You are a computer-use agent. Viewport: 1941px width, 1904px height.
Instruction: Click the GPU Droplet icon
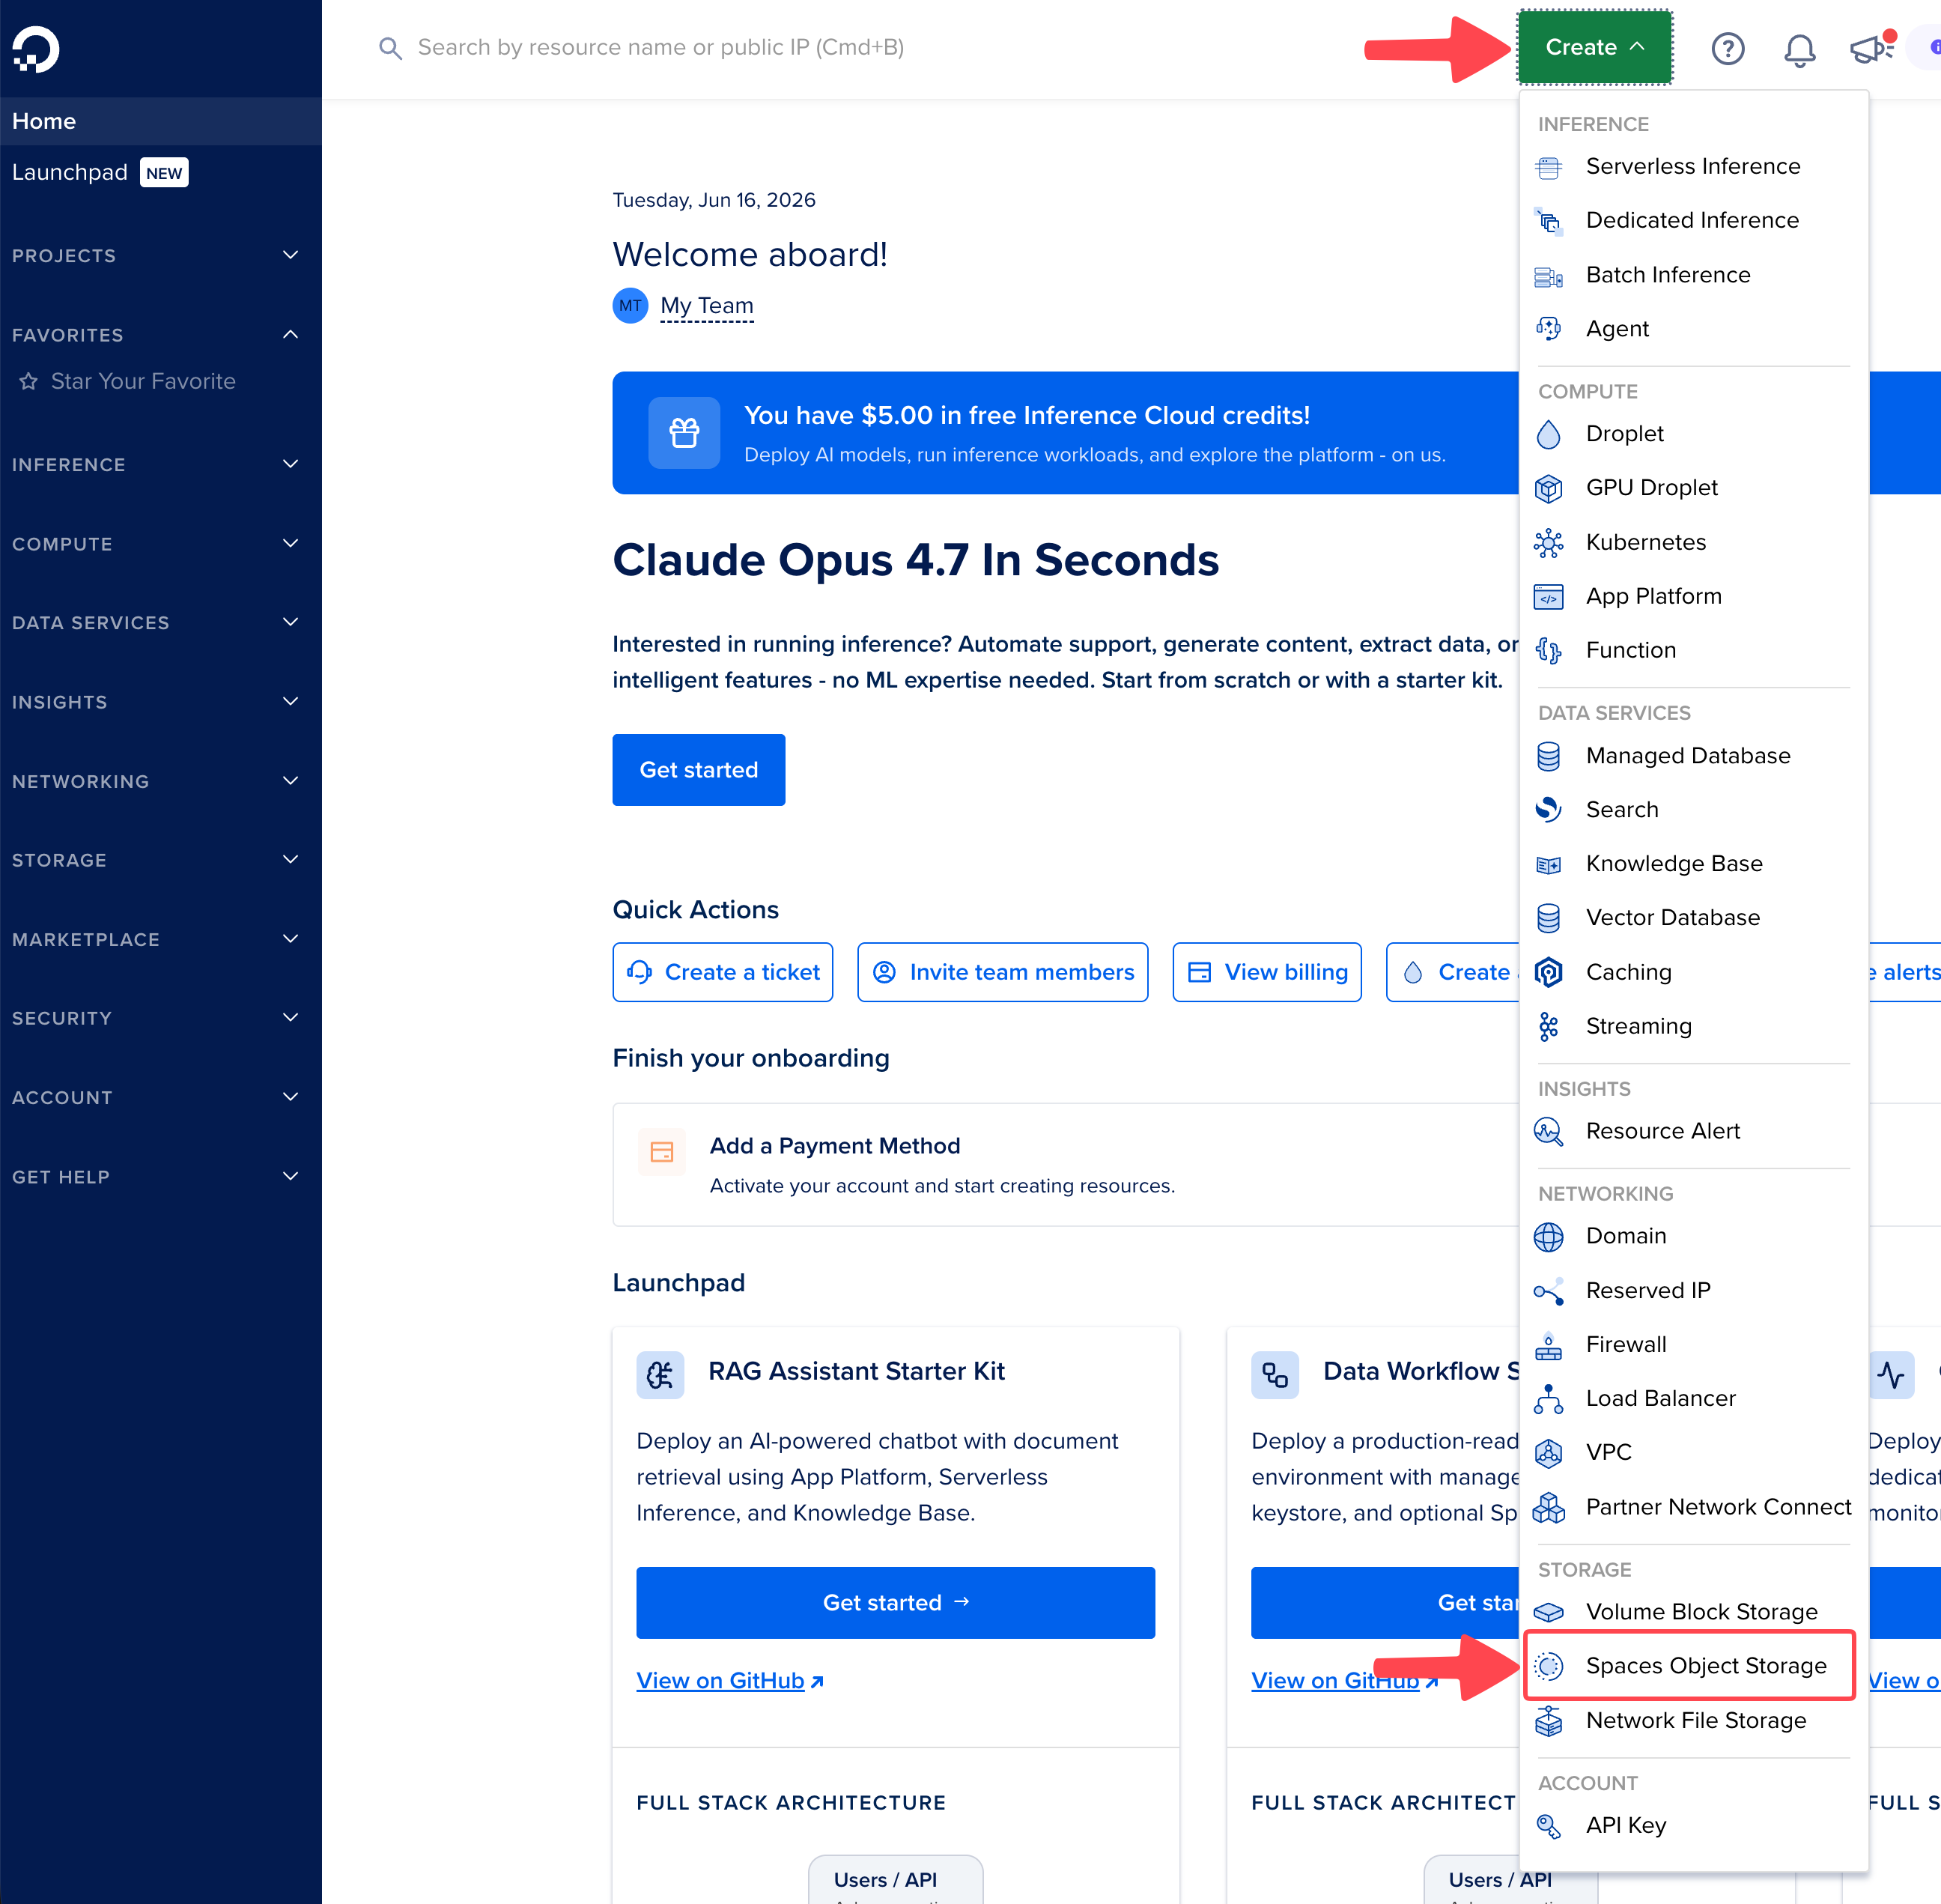(x=1548, y=488)
